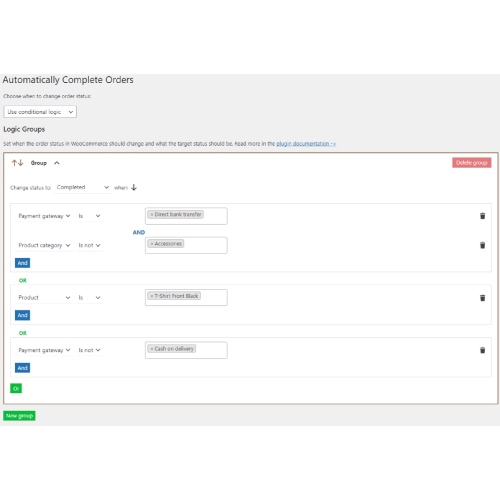The height and width of the screenshot is (500, 500).
Task: Open the Is operator for T-Shirt Front Black
Action: click(x=89, y=297)
